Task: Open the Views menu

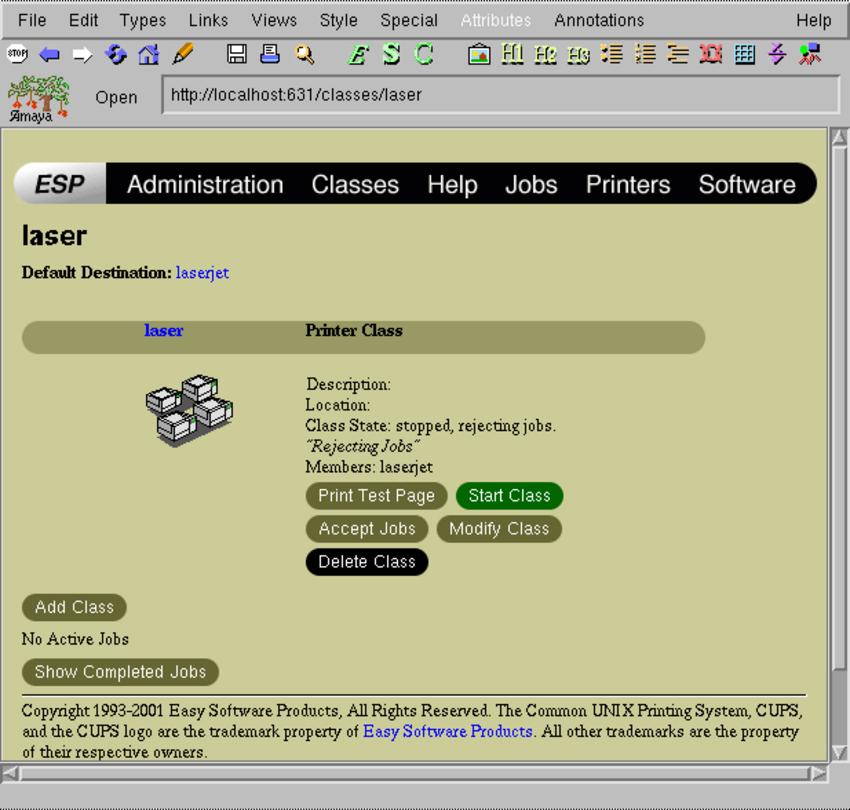Action: (274, 20)
